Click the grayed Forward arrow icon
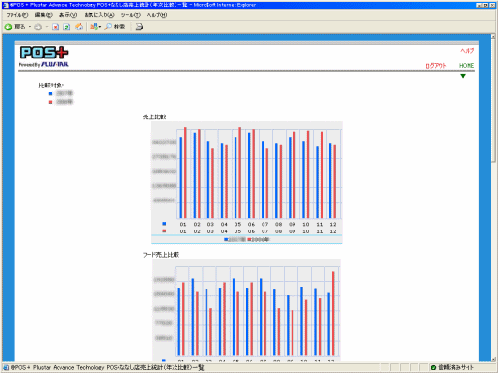This screenshot has width=498, height=373. [38, 27]
